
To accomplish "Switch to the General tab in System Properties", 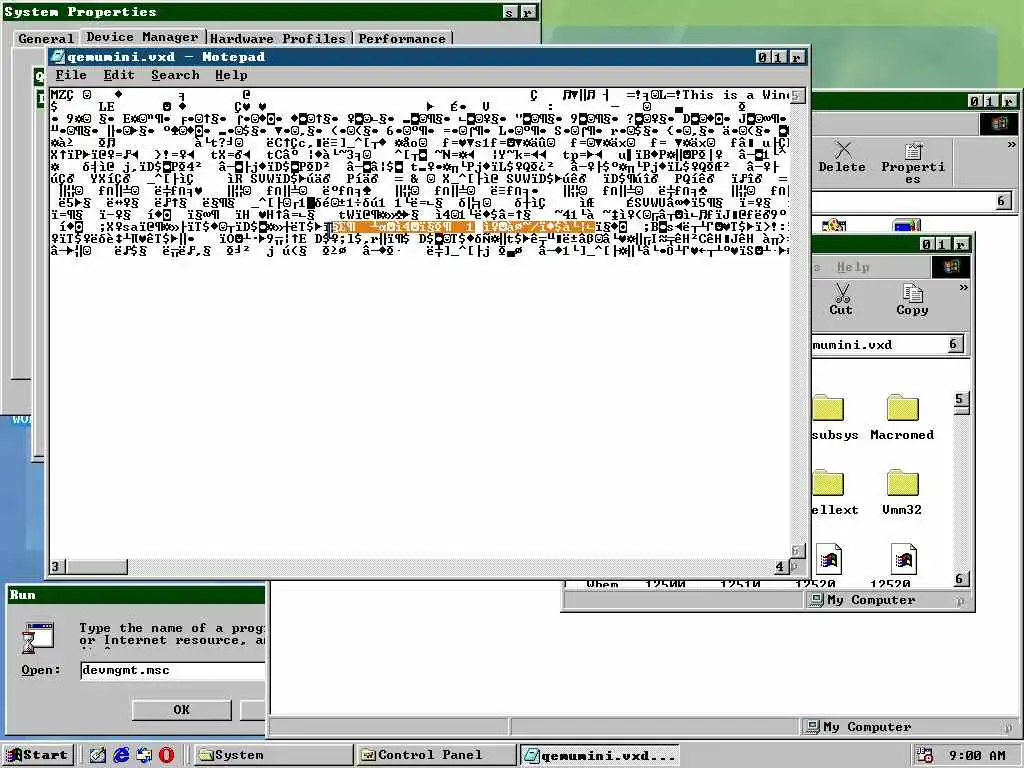I will [x=46, y=39].
